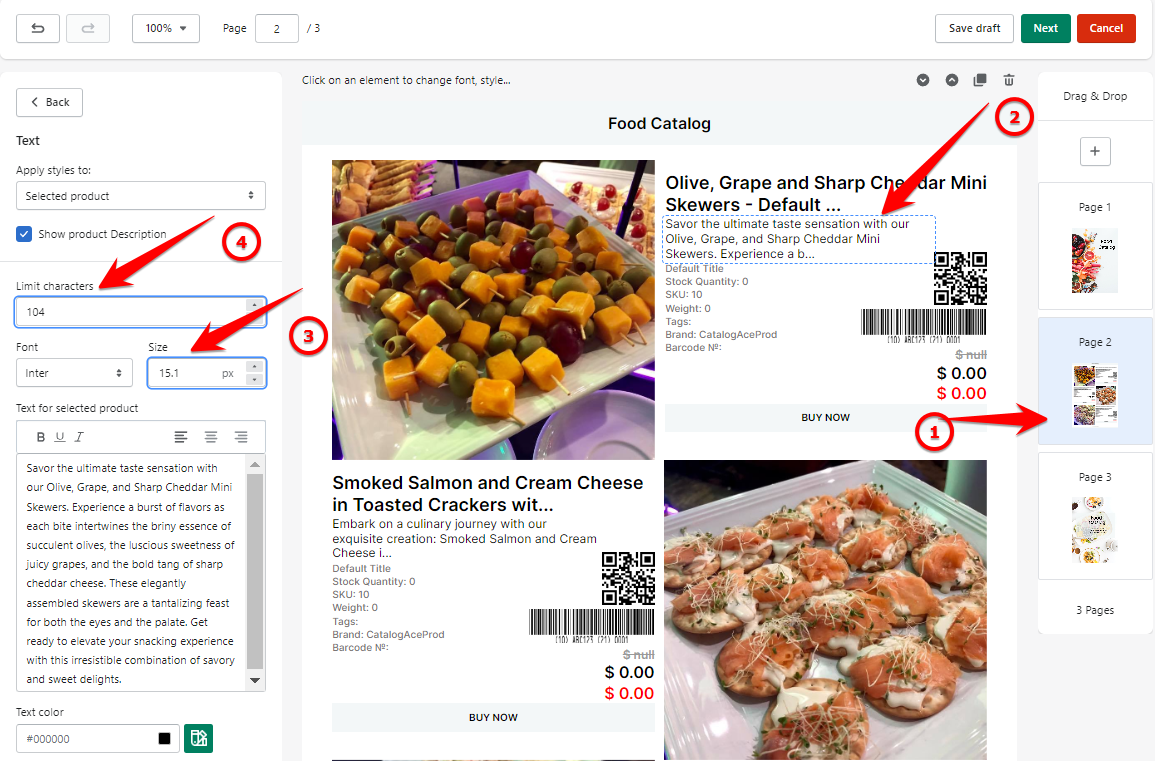Increase Limit characters with up stepper
Image resolution: width=1155 pixels, height=761 pixels.
pyautogui.click(x=255, y=304)
